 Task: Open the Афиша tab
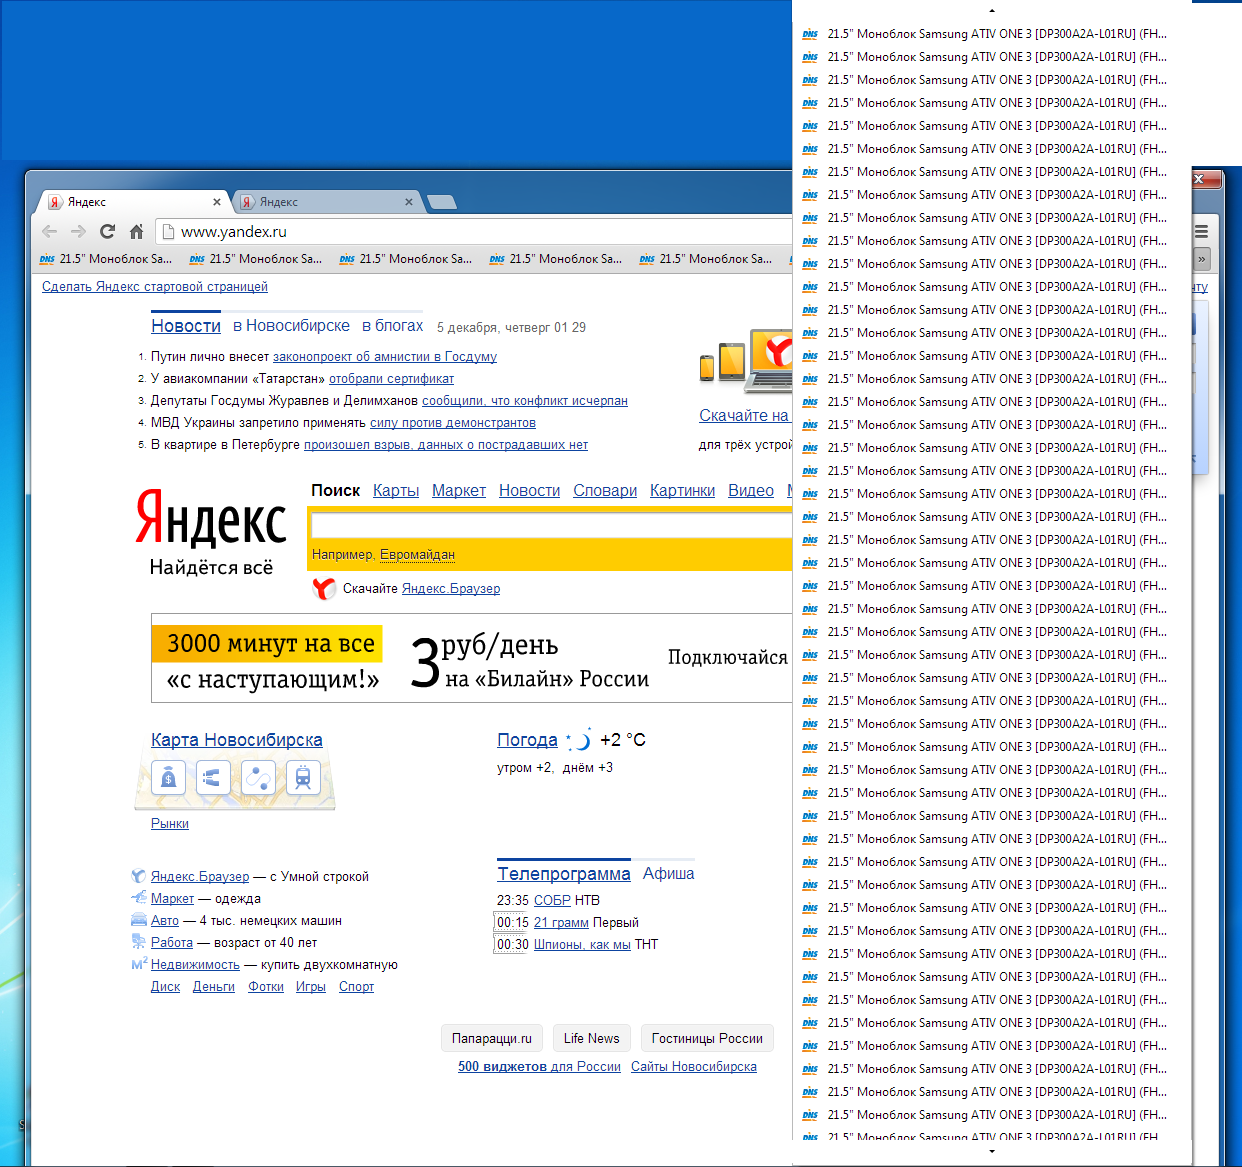(668, 874)
